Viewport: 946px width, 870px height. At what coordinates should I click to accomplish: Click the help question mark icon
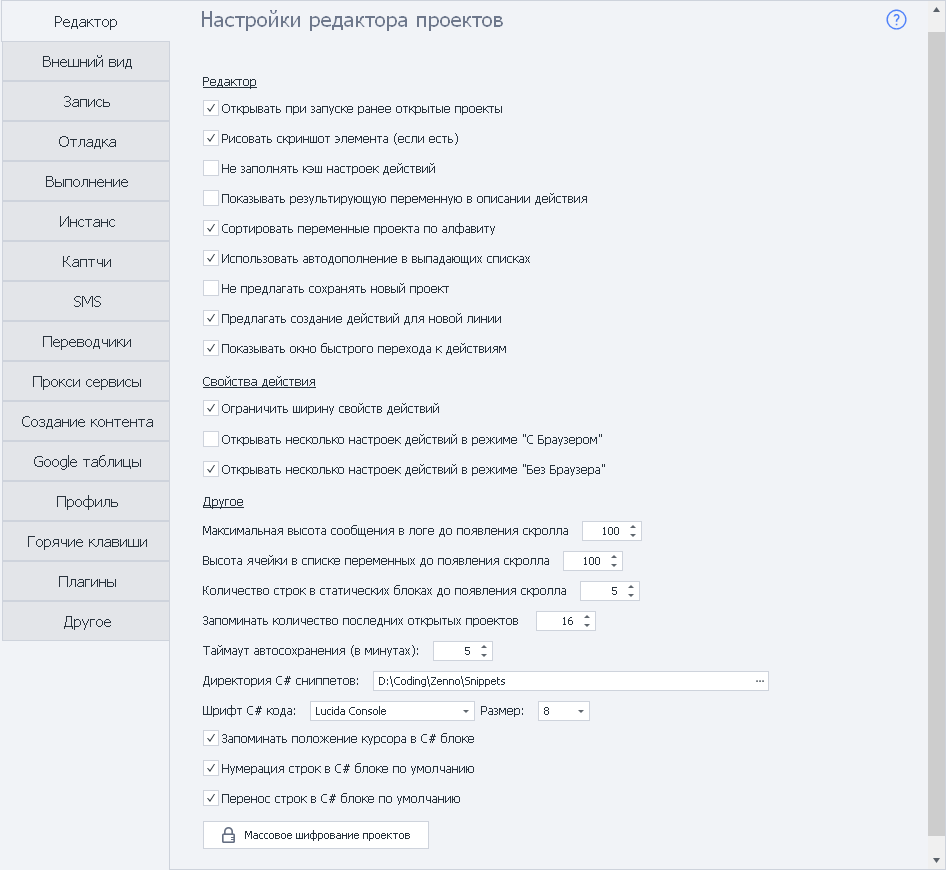coord(896,20)
